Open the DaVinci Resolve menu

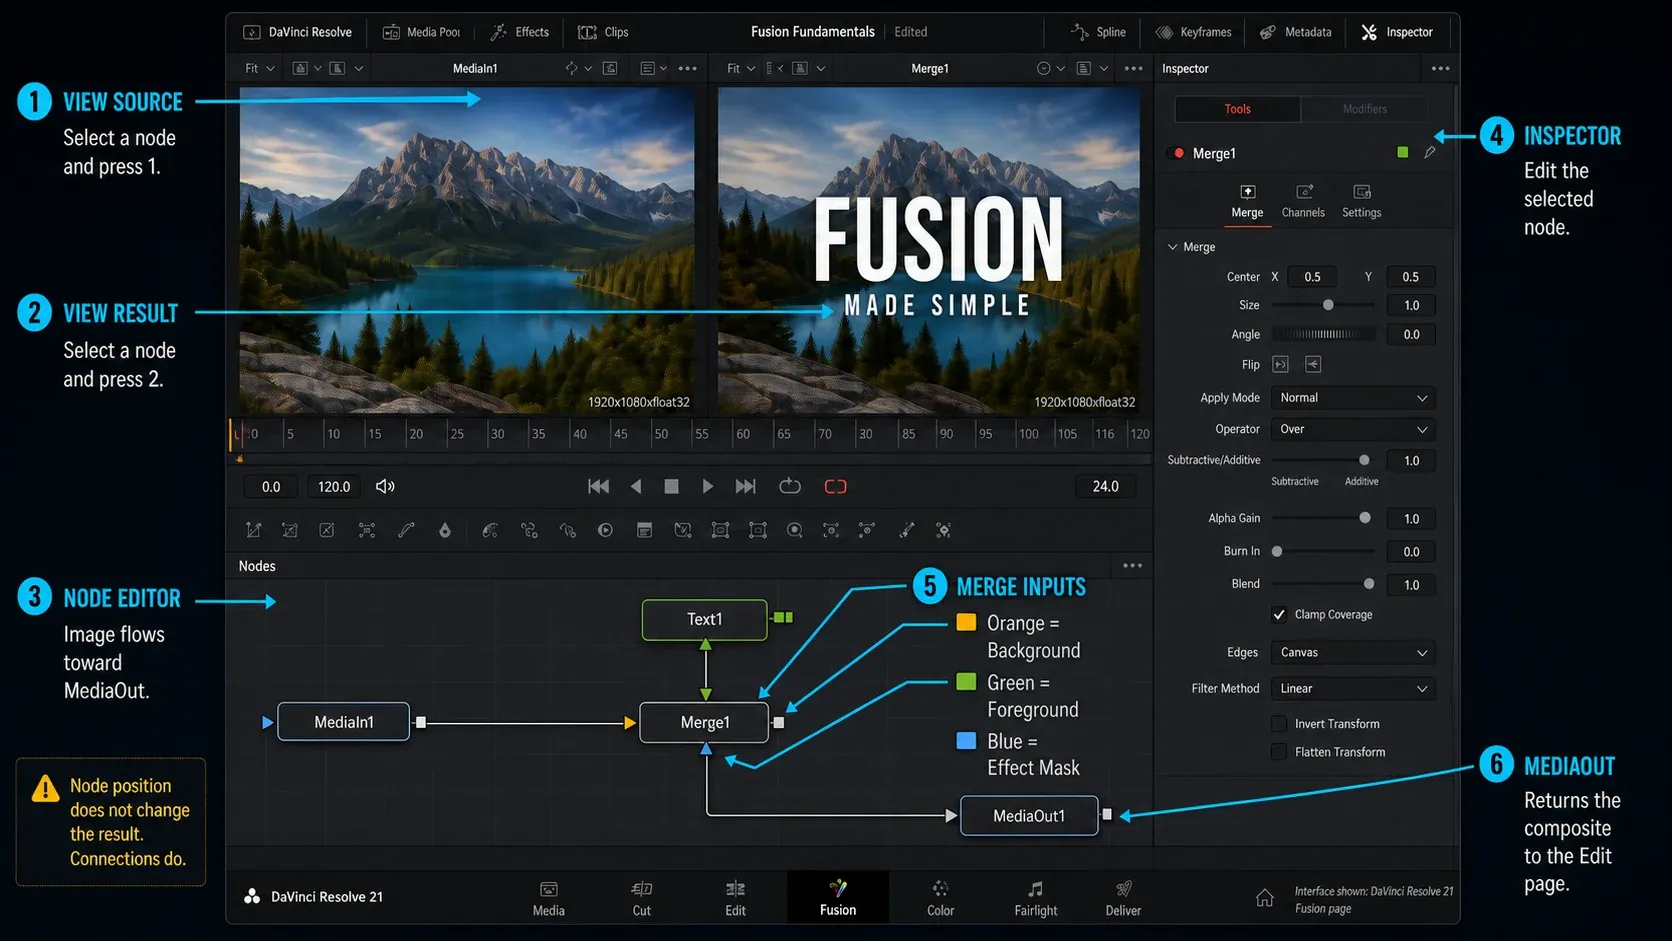(298, 32)
